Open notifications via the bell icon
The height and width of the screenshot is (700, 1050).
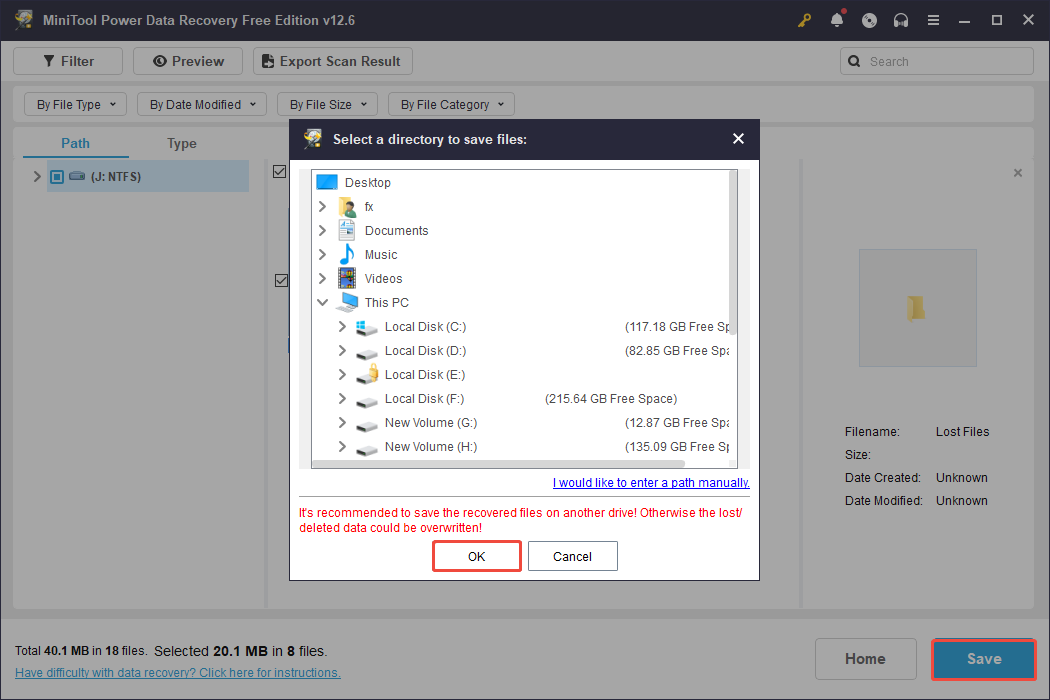click(837, 20)
